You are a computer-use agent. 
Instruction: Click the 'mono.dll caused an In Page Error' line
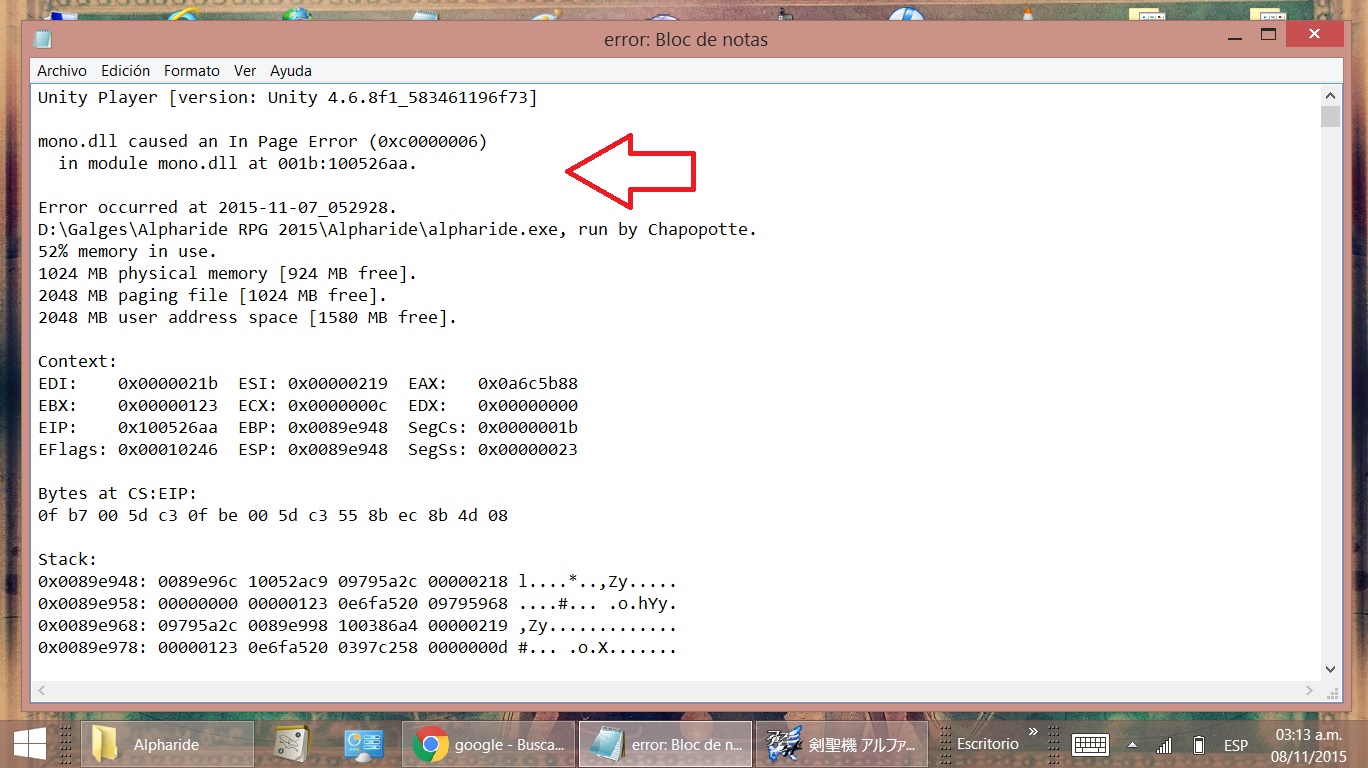[x=263, y=141]
